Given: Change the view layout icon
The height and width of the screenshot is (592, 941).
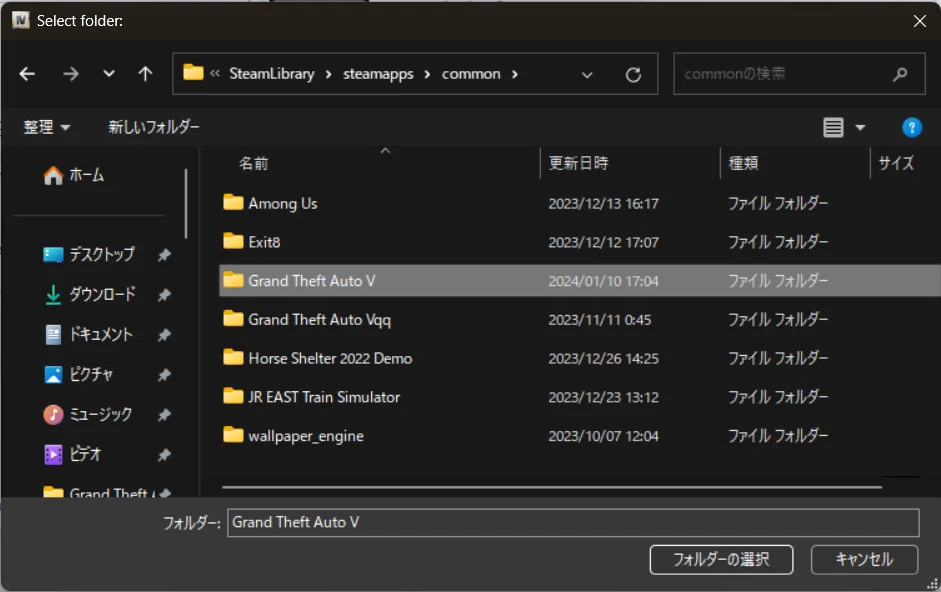Looking at the screenshot, I should pyautogui.click(x=833, y=127).
